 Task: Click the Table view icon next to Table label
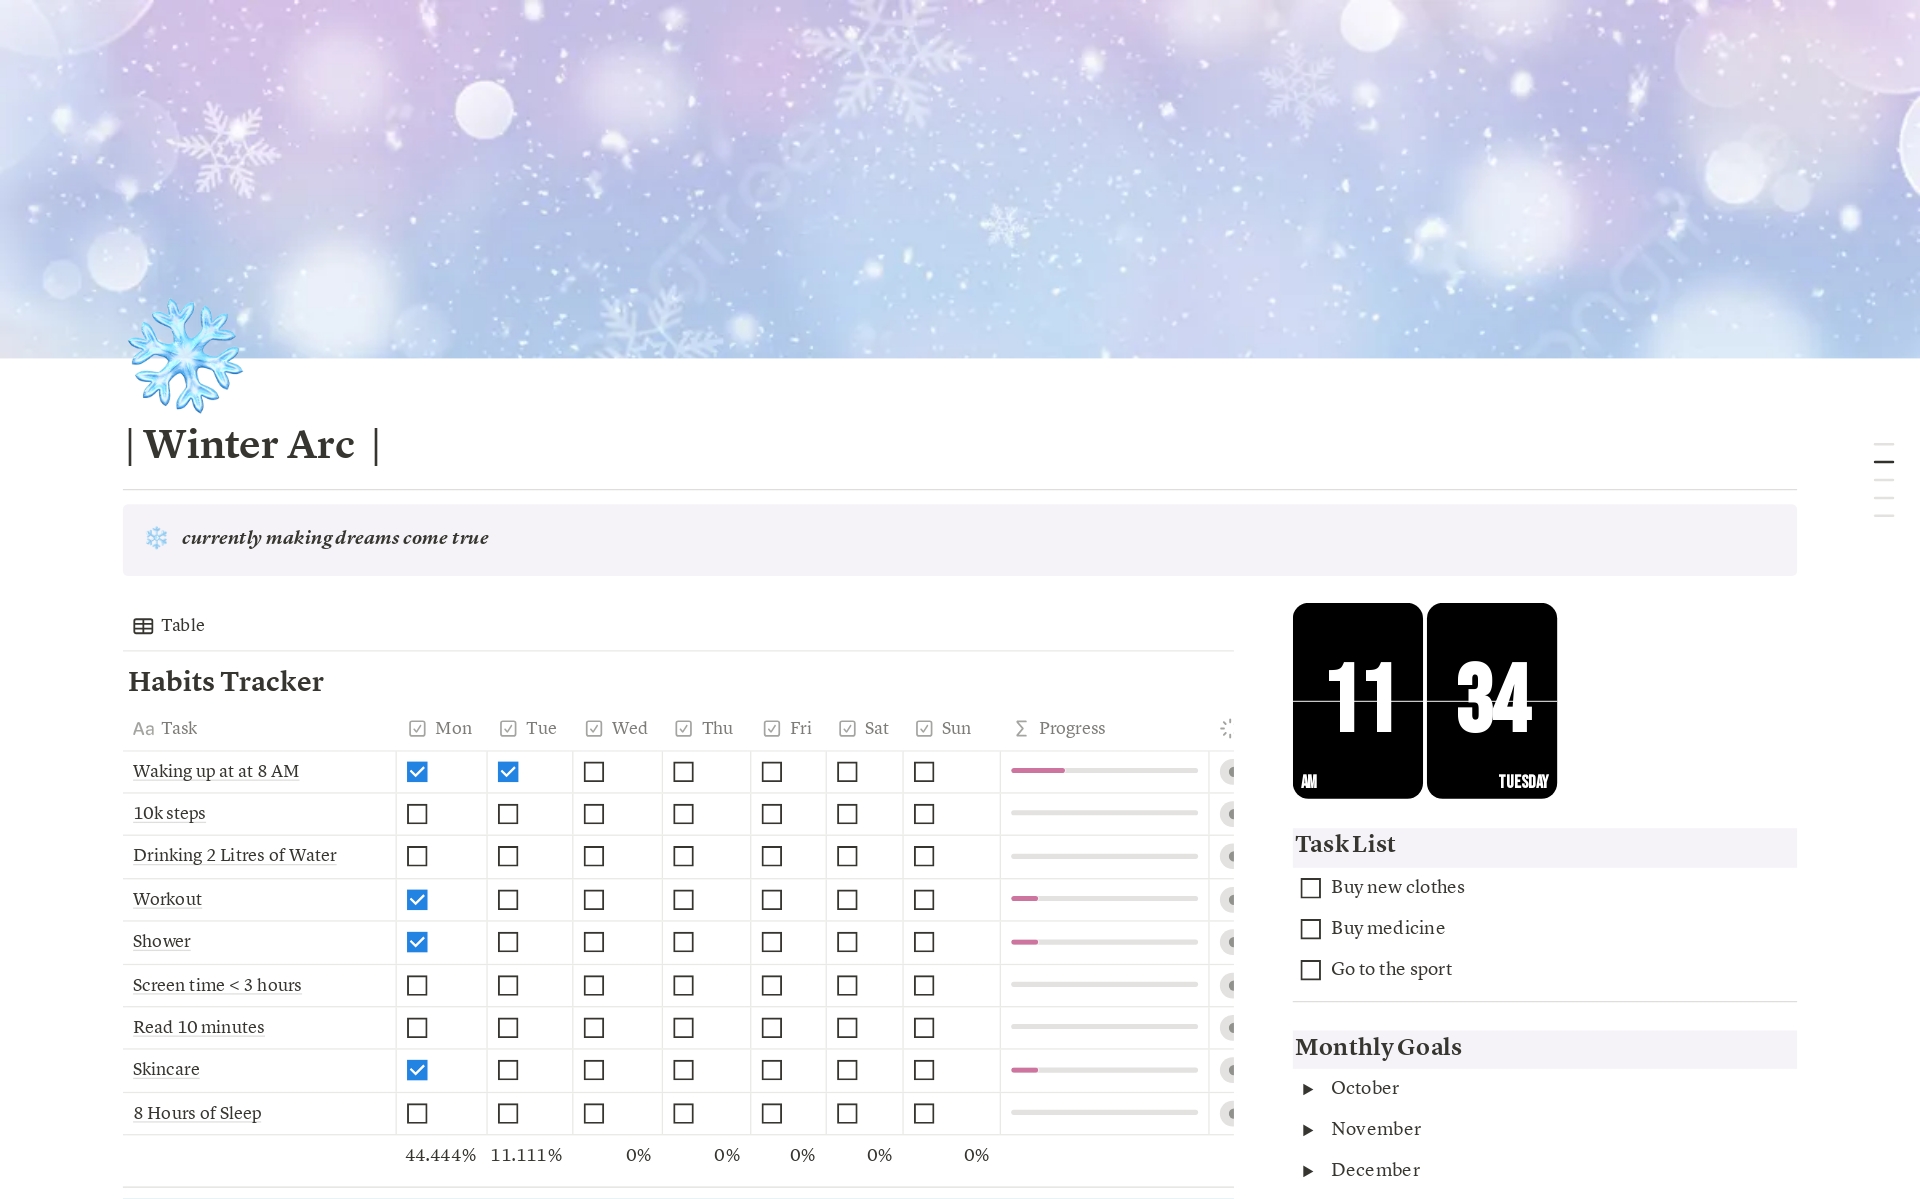pos(144,625)
